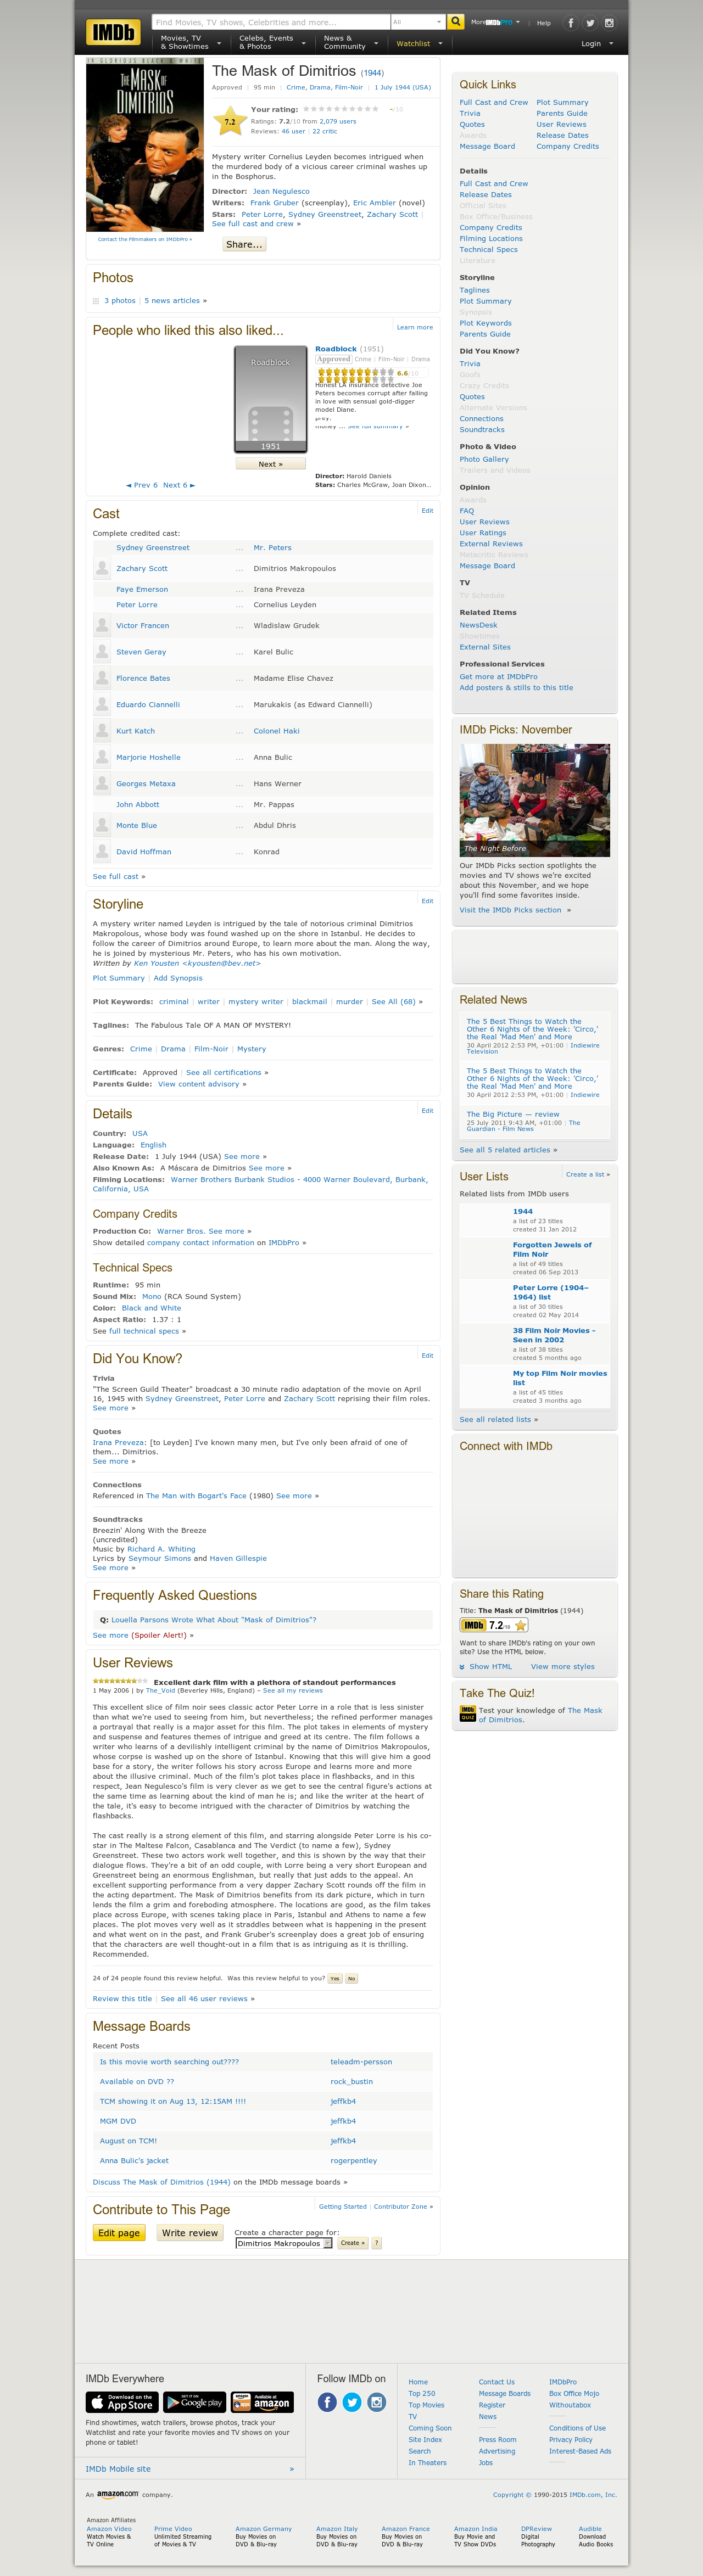Screen dimensions: 703x2576
Task: Click the Edit page button
Action: point(119,2232)
